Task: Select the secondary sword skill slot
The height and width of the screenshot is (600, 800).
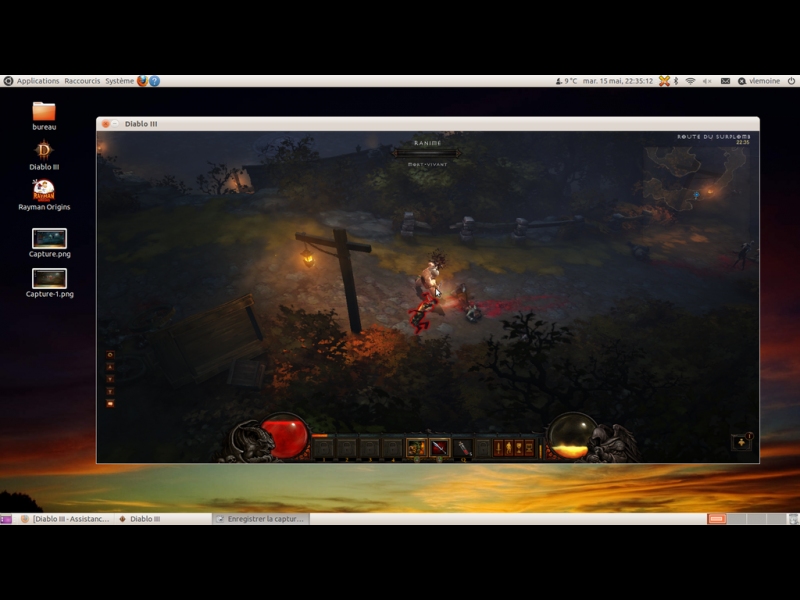Action: pyautogui.click(x=439, y=448)
